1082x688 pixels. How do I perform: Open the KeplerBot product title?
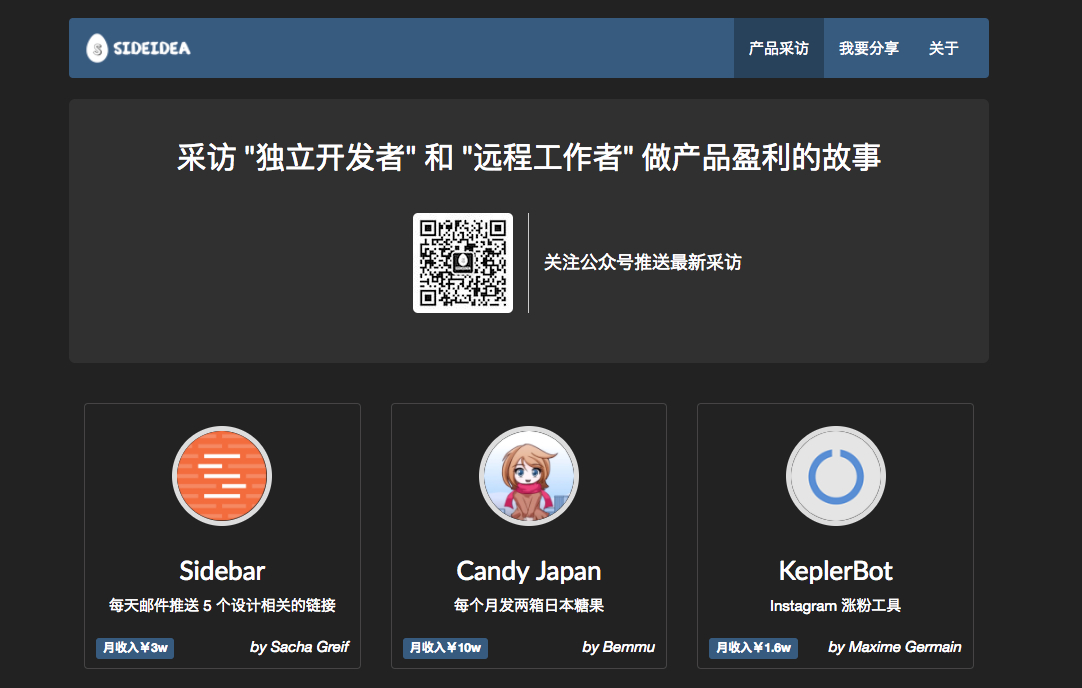836,571
